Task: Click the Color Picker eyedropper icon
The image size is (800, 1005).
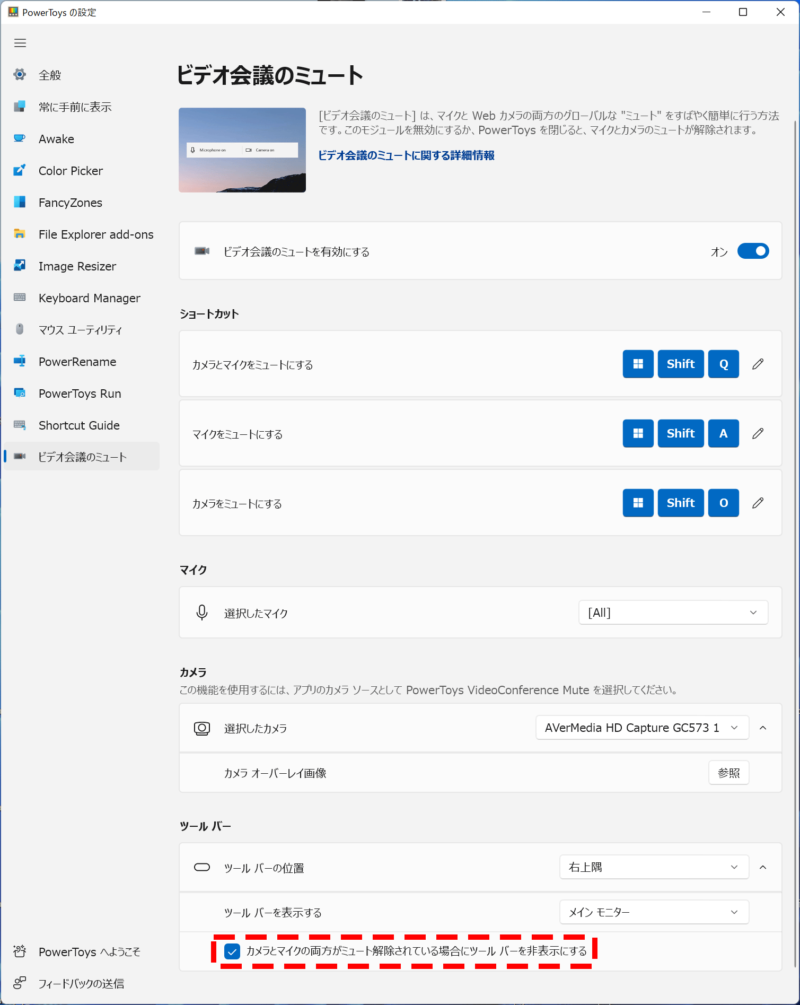Action: click(20, 170)
